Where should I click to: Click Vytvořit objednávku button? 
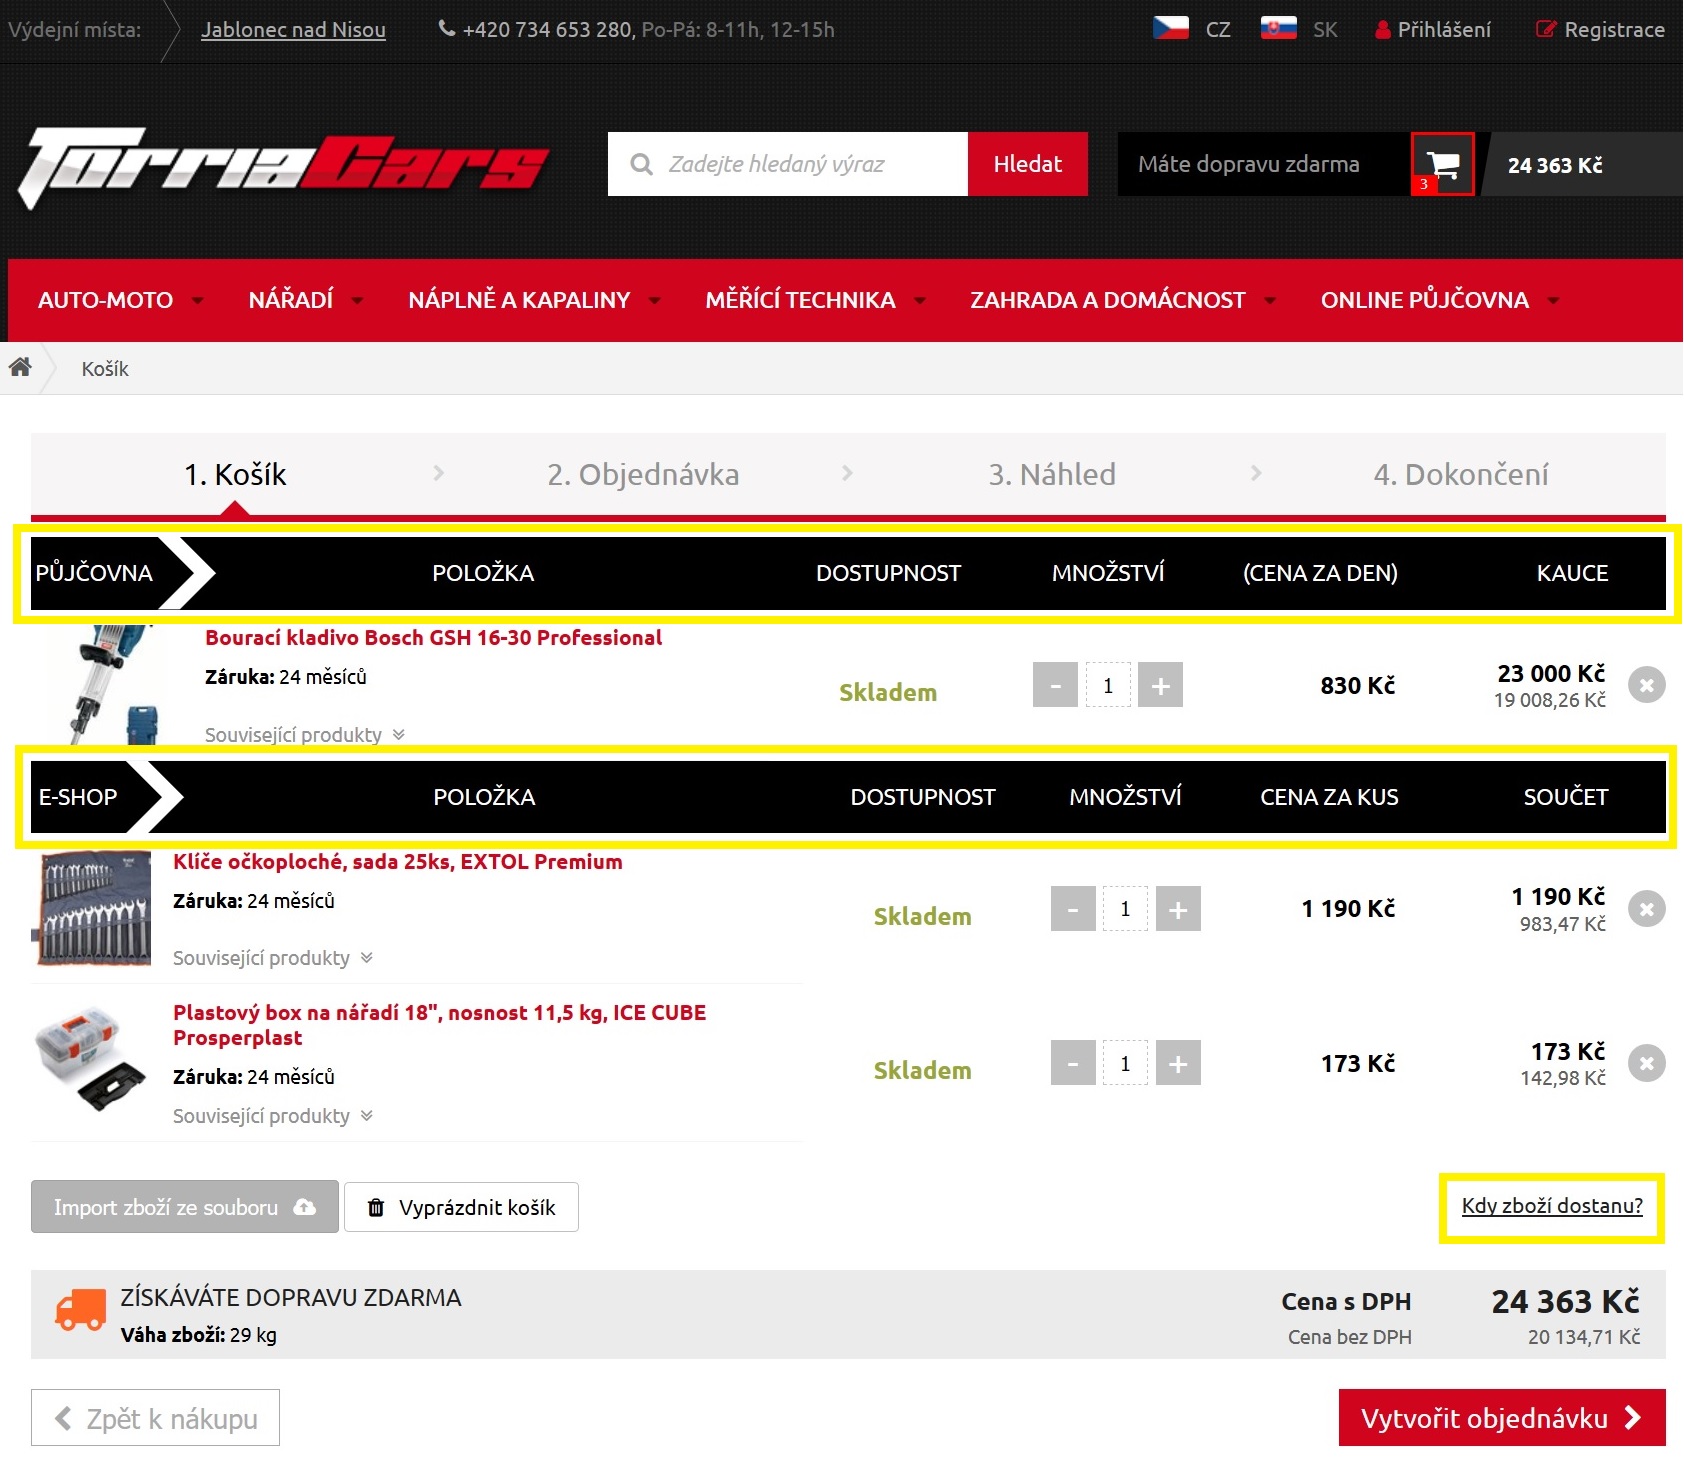[x=1502, y=1418]
